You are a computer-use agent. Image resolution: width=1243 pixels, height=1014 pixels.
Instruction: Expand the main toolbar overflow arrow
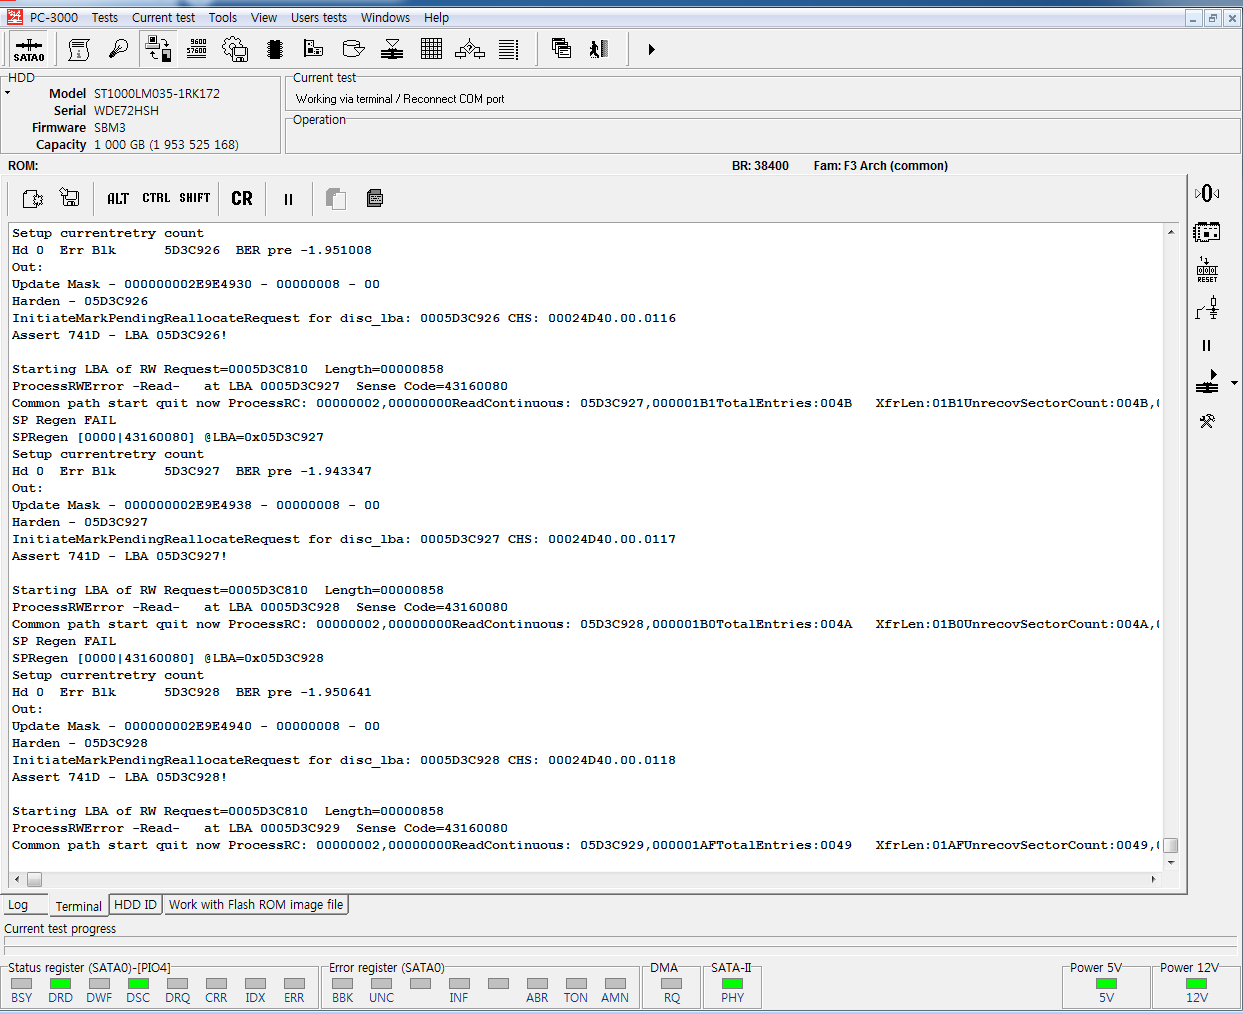tap(651, 49)
